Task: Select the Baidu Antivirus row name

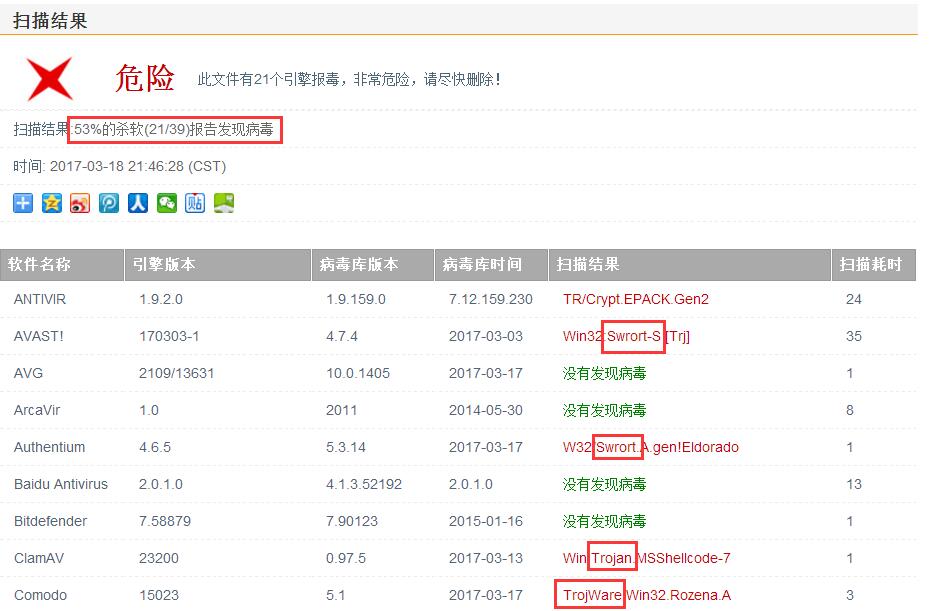Action: 61,484
